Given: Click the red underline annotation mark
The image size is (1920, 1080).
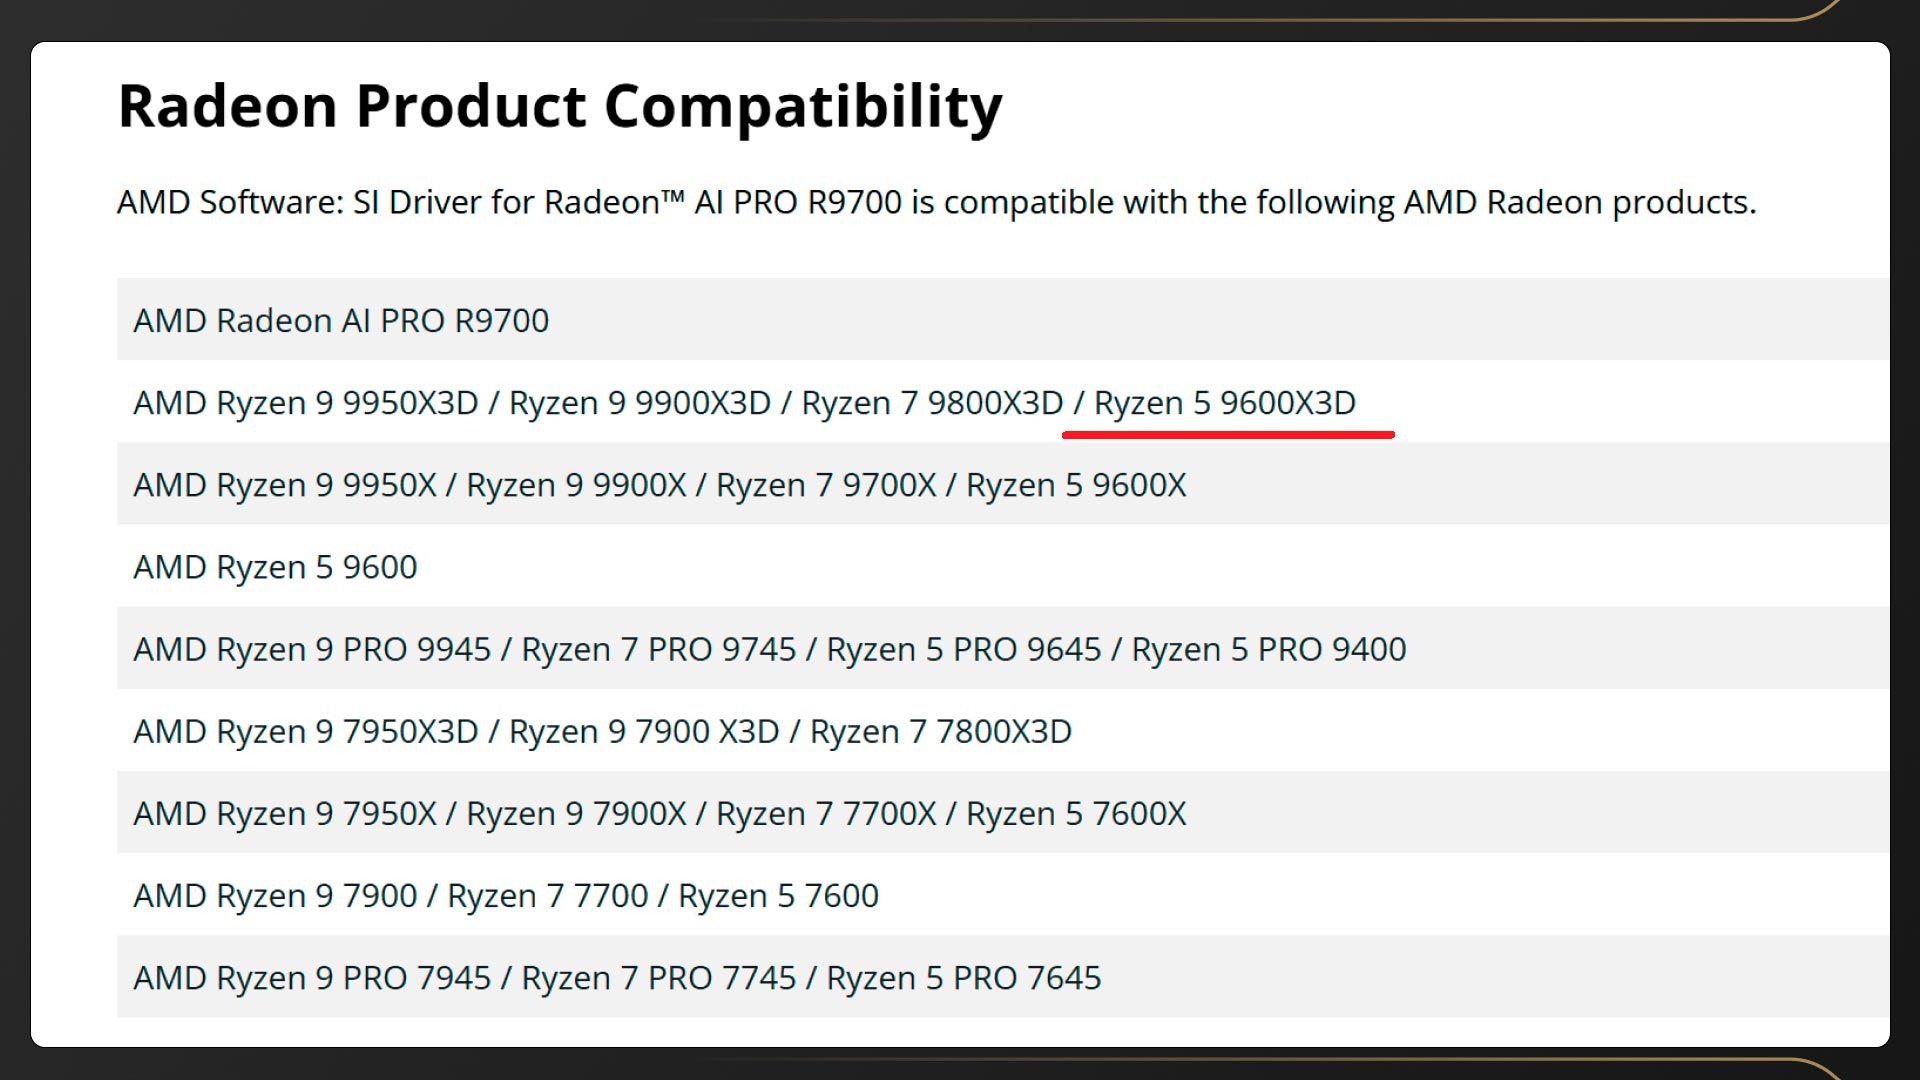Looking at the screenshot, I should (1228, 435).
